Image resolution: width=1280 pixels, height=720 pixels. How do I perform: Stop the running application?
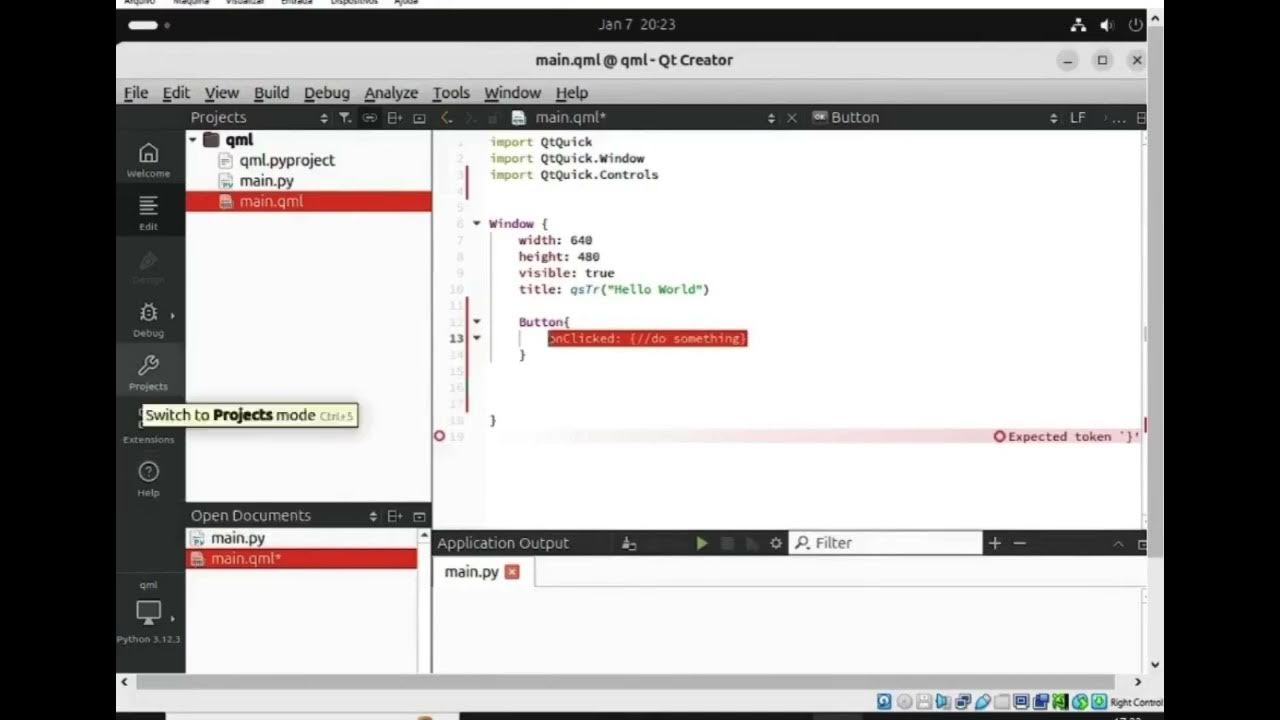pyautogui.click(x=727, y=543)
